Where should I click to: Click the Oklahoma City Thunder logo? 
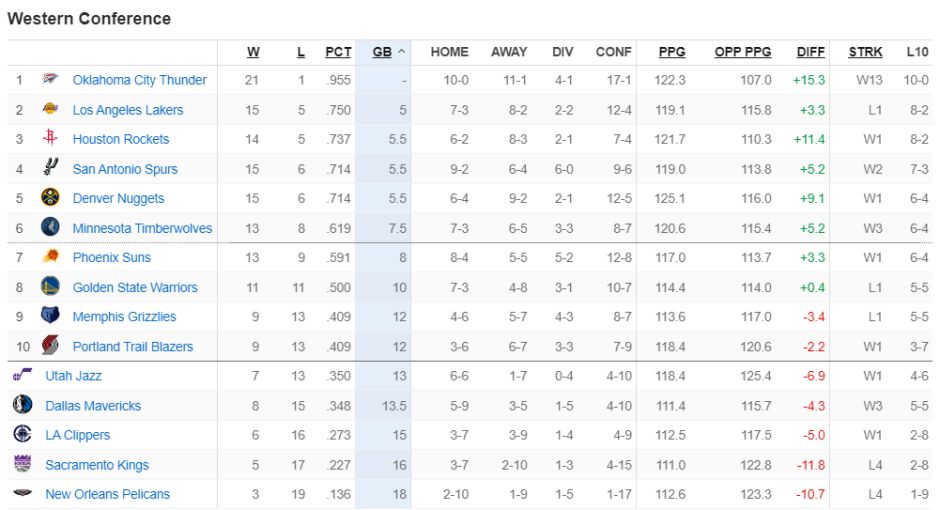50,80
